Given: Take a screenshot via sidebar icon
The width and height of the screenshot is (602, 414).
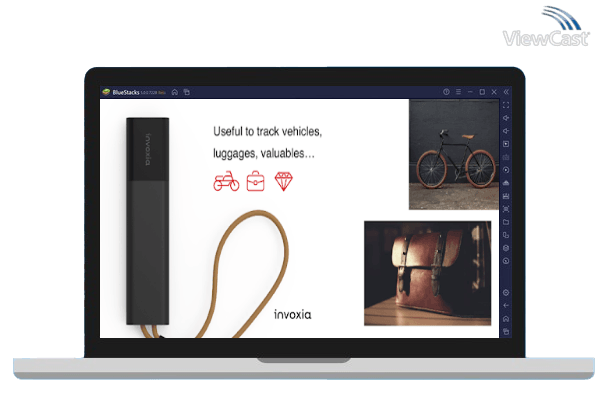Looking at the screenshot, I should [506, 209].
